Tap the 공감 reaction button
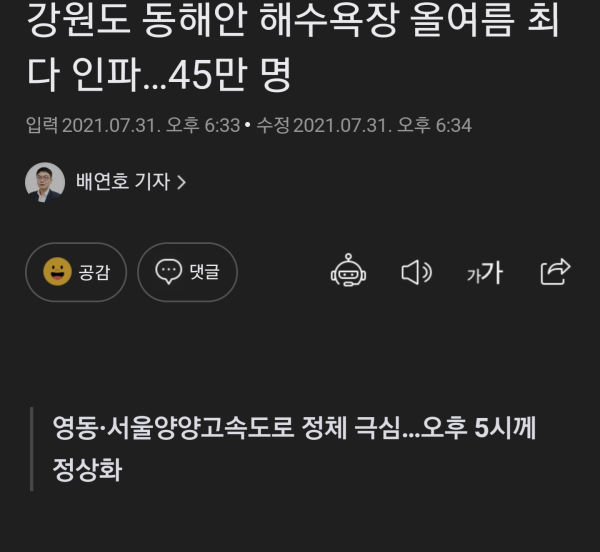 coord(76,272)
